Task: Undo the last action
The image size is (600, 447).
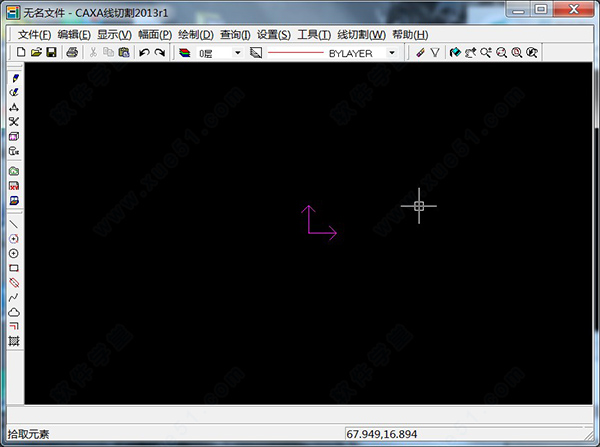Action: click(x=144, y=52)
